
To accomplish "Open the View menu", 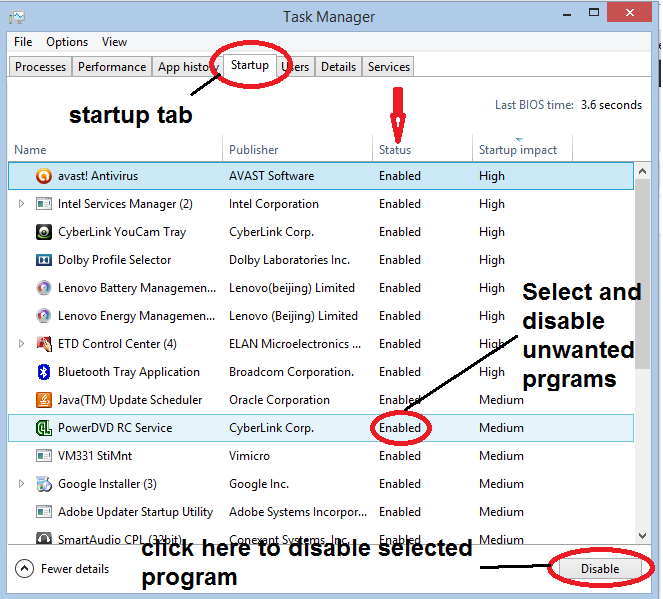I will coord(114,42).
